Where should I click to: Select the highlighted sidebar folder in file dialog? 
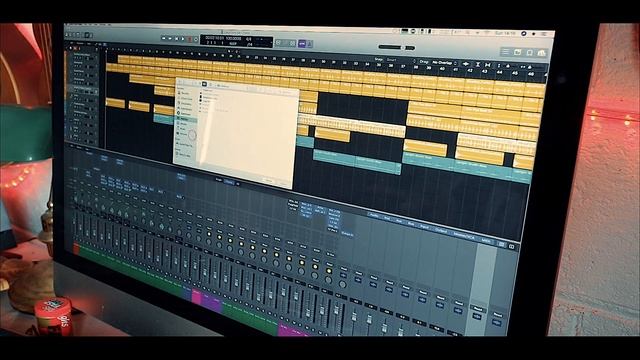coord(187,119)
